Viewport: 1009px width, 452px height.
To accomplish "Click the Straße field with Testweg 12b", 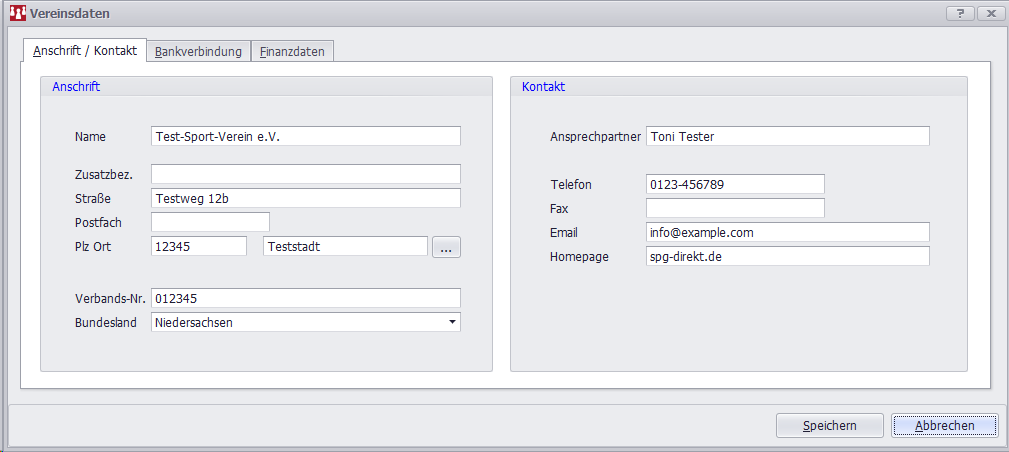I will tap(305, 198).
